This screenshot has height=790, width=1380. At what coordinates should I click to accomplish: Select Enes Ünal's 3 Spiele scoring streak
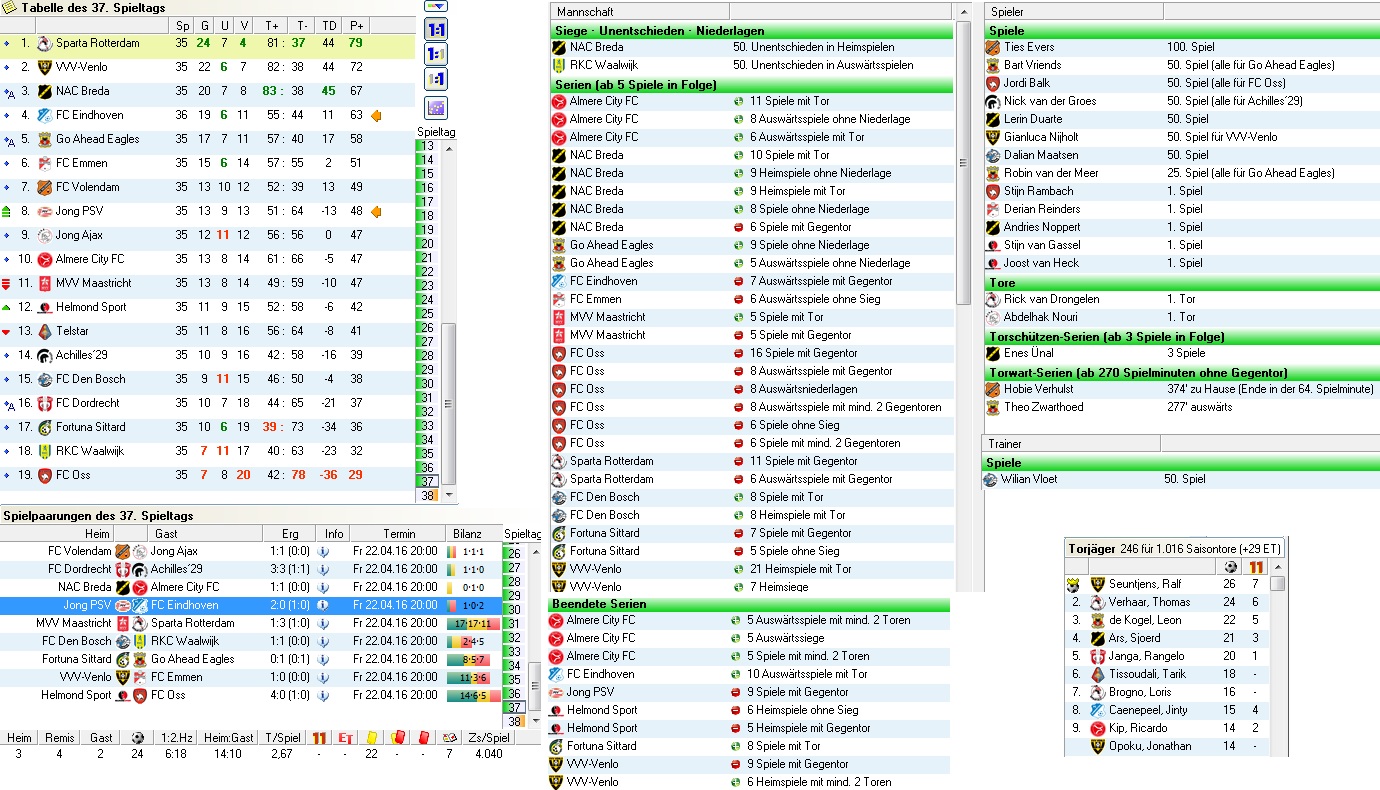(1181, 353)
